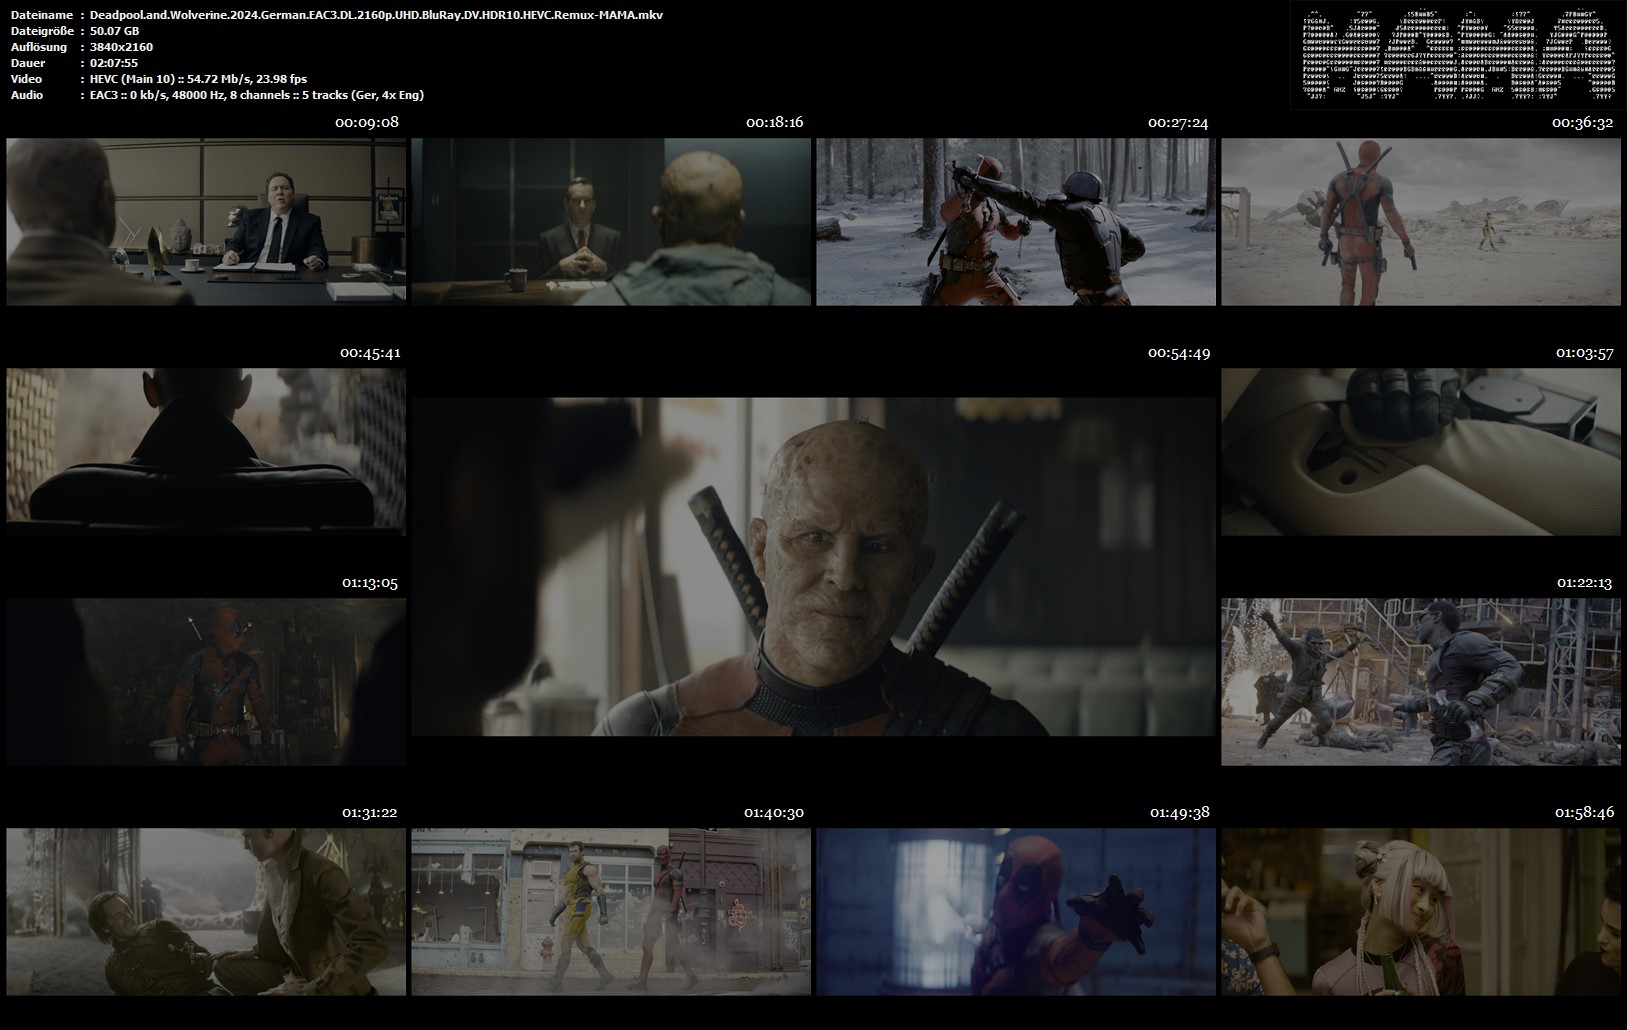Viewport: 1627px width, 1030px height.
Task: Click the timestamp text 01:49:38
Action: 1180,813
